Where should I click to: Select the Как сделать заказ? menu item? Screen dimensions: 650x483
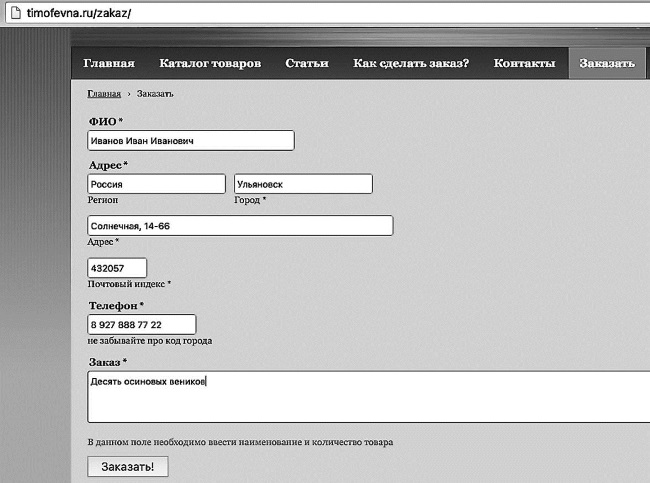411,63
